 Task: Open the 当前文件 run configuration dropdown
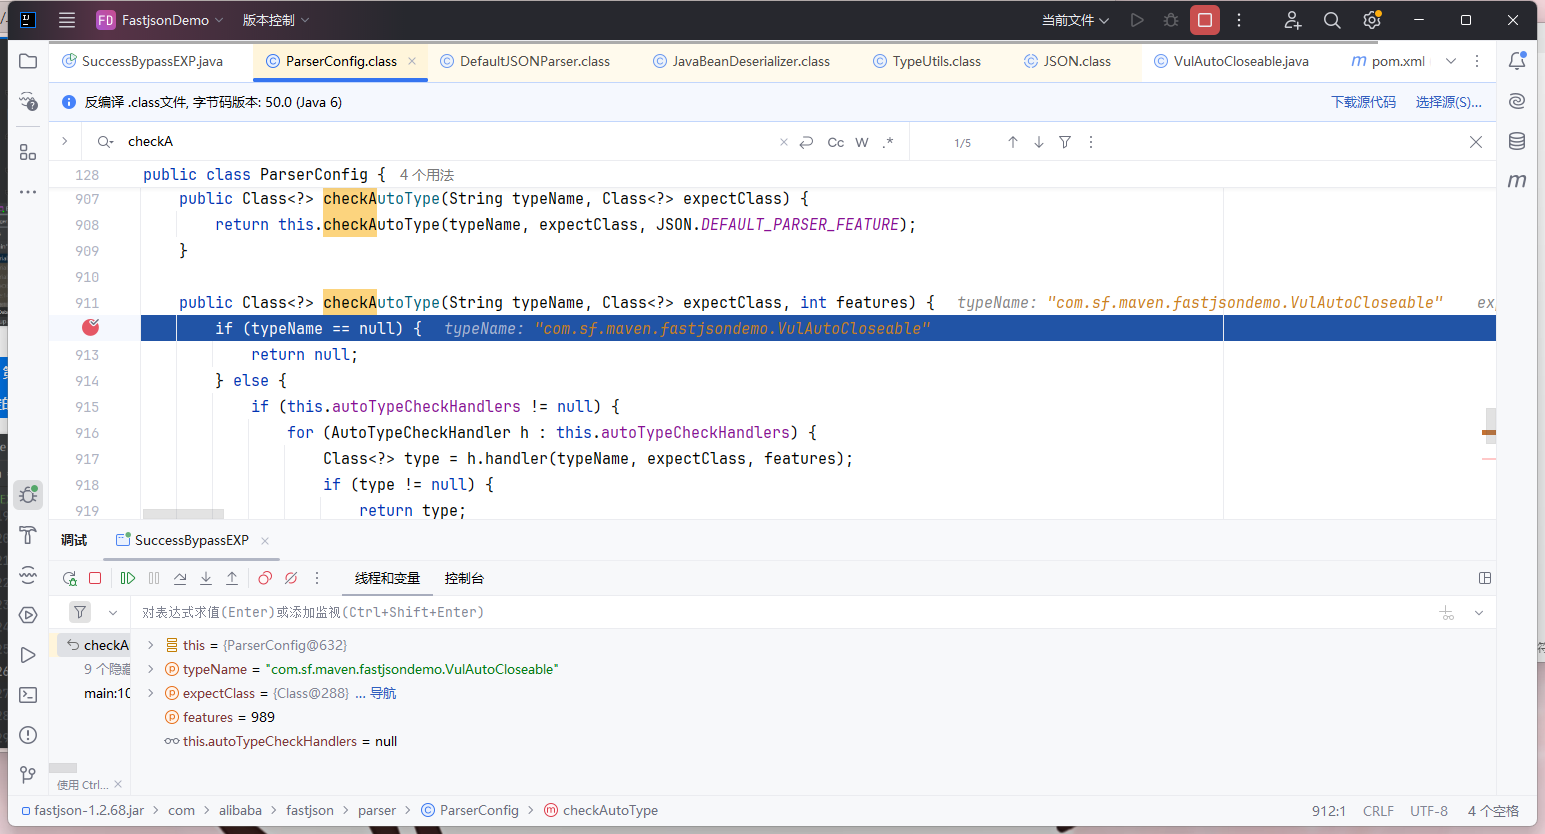1075,20
